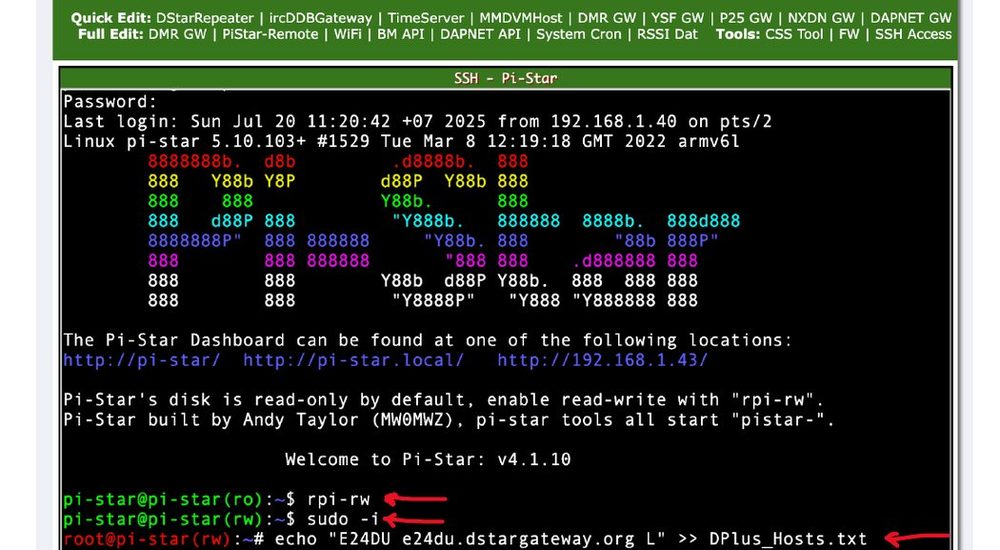The image size is (1000, 550).
Task: Click DPlus_Hosts.txt filename in terminal
Action: point(788,539)
